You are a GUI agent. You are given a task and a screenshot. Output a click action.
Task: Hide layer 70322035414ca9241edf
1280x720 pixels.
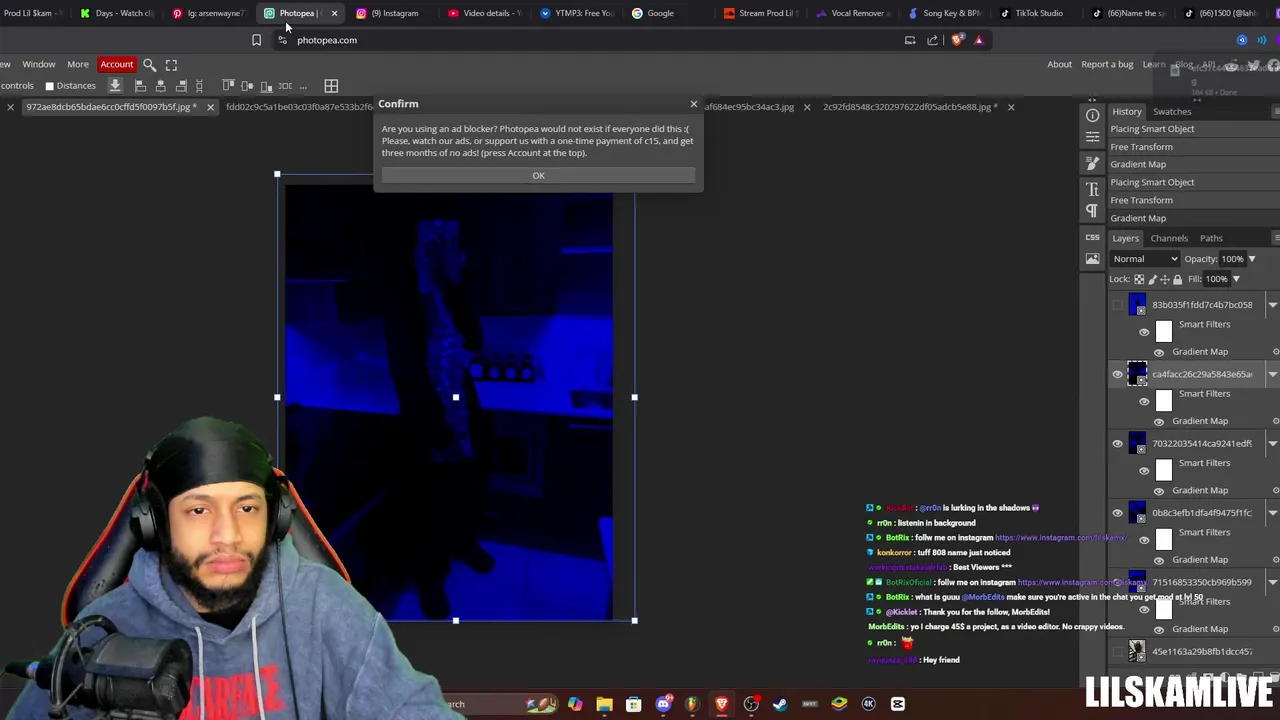1117,444
